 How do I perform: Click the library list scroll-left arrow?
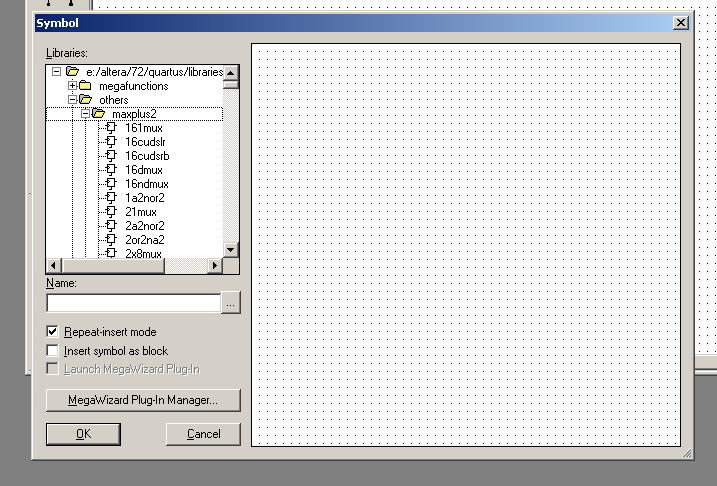pos(54,265)
